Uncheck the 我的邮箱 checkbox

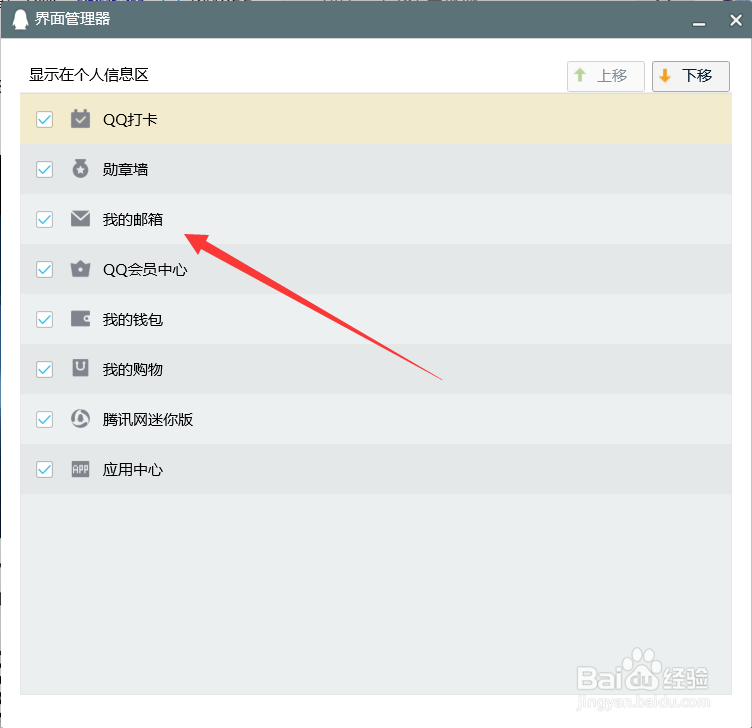(45, 219)
